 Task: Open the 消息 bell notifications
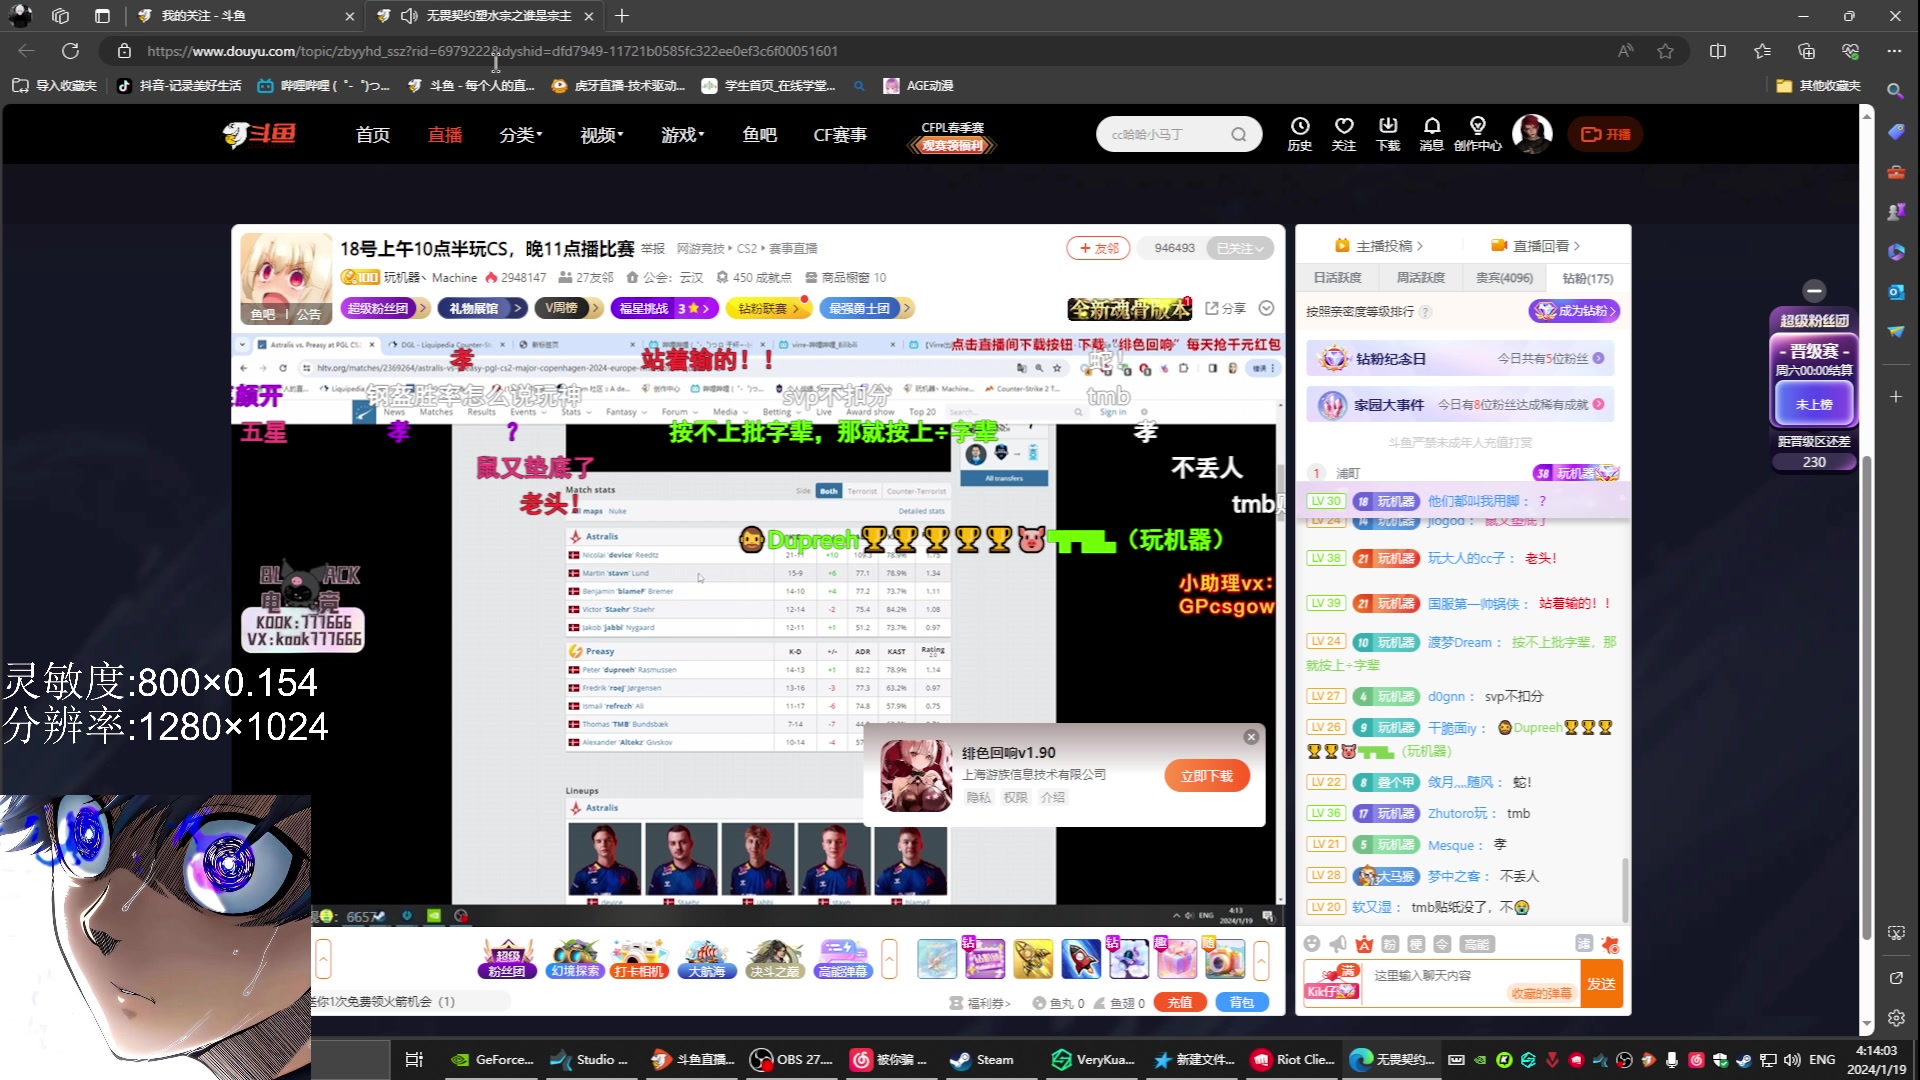[1431, 133]
